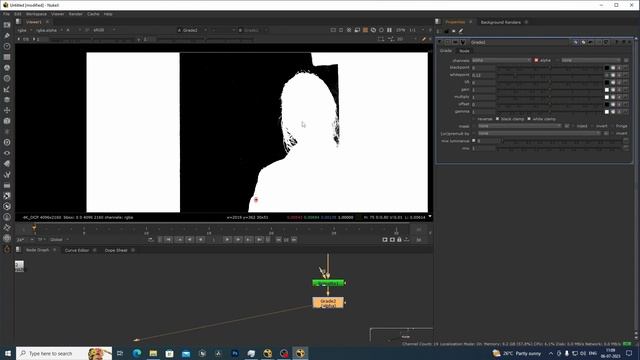Open the viewer rgba layer dropdown
The height and width of the screenshot is (360, 640).
24,30
